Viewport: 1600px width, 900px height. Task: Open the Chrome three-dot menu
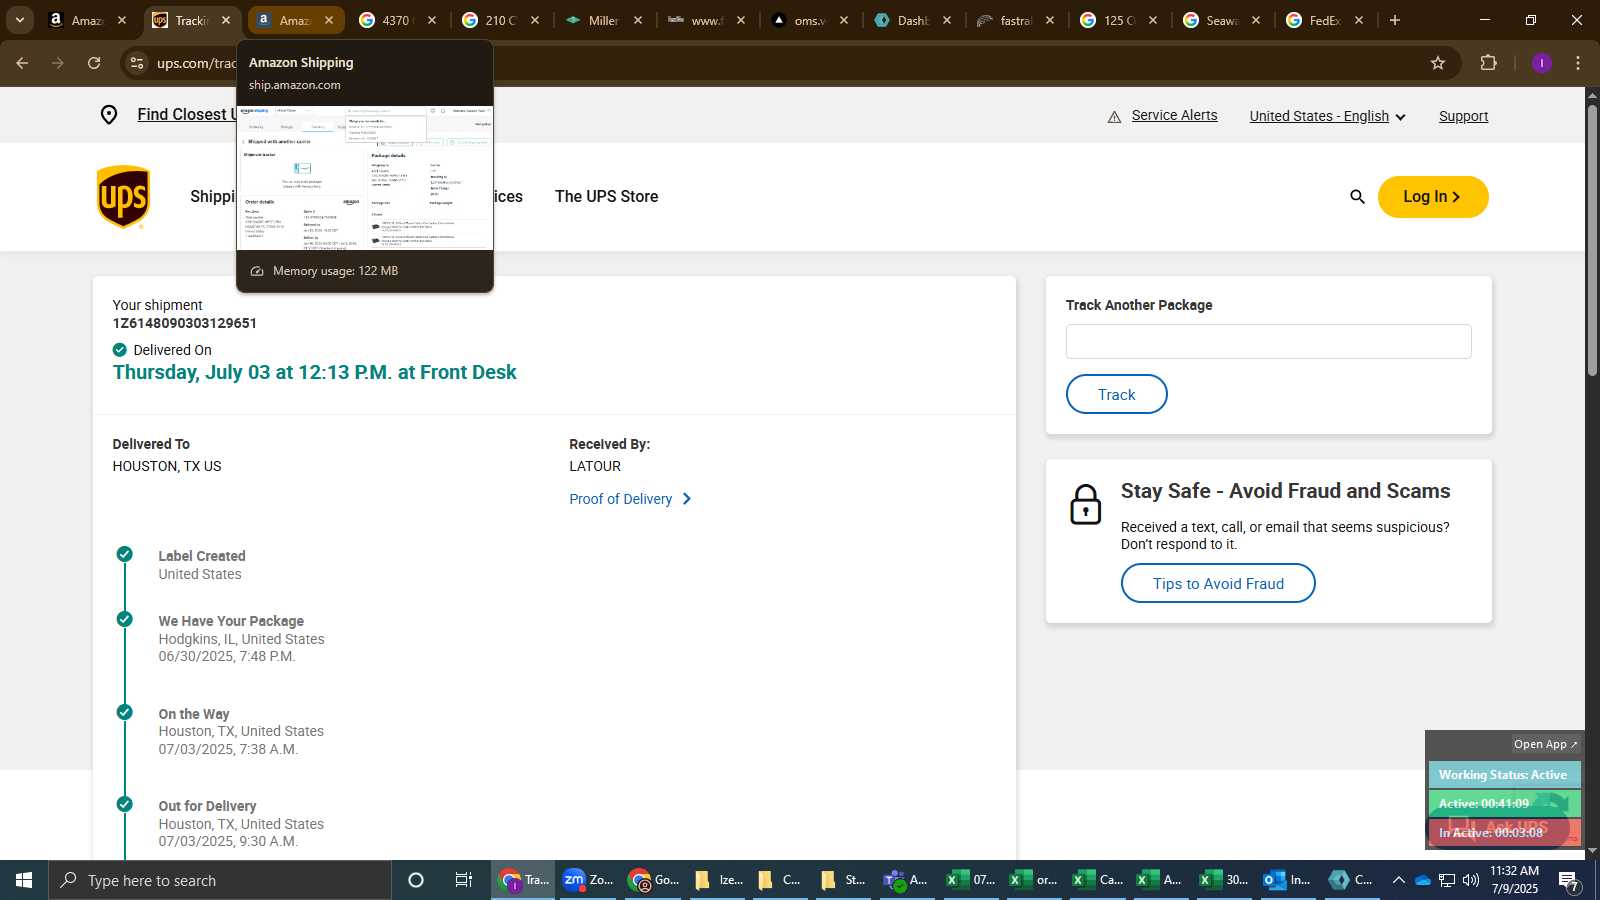[x=1578, y=63]
